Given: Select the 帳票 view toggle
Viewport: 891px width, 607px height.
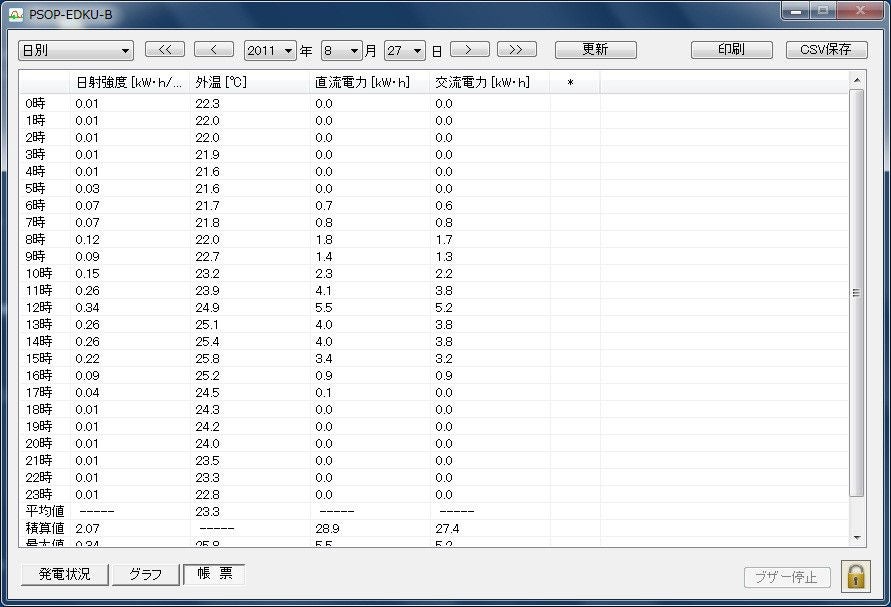Looking at the screenshot, I should [x=214, y=574].
